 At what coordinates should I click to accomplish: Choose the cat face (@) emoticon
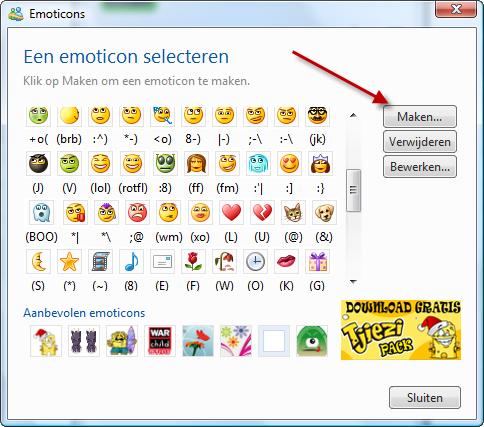point(293,212)
